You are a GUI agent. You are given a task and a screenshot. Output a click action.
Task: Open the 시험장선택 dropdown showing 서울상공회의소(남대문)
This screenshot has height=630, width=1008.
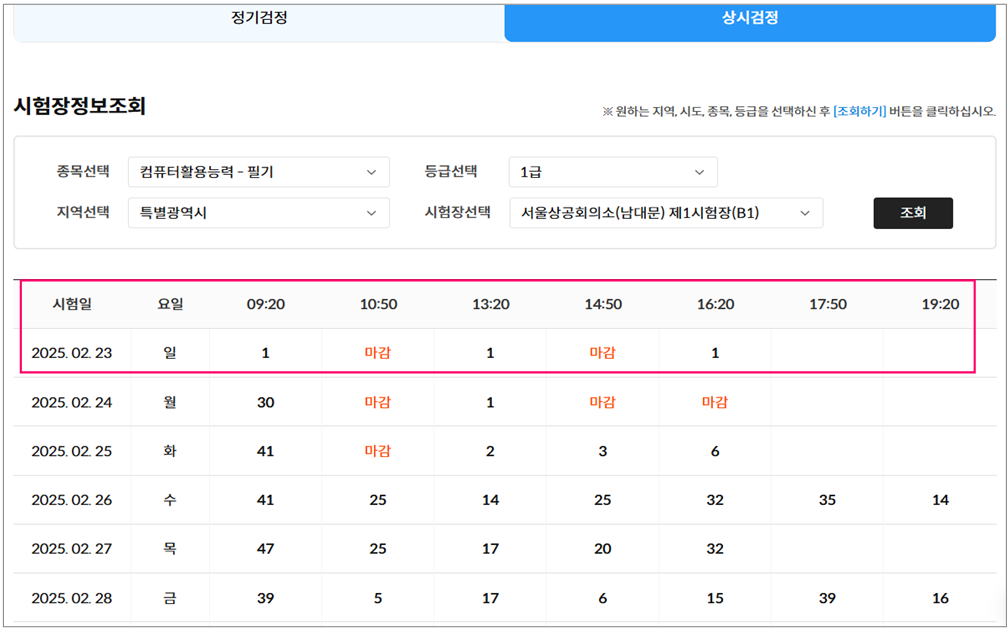click(666, 213)
